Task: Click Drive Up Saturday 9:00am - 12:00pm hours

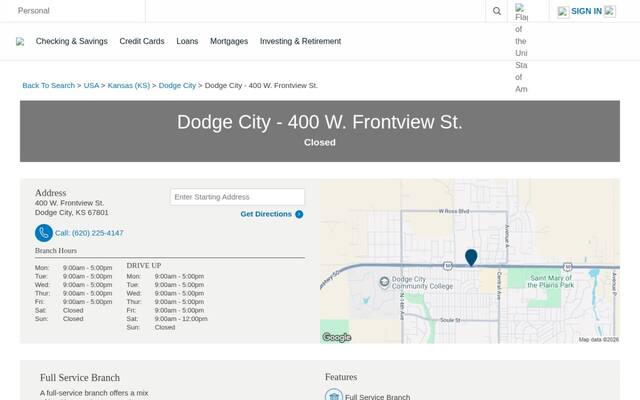Action: 181,319
